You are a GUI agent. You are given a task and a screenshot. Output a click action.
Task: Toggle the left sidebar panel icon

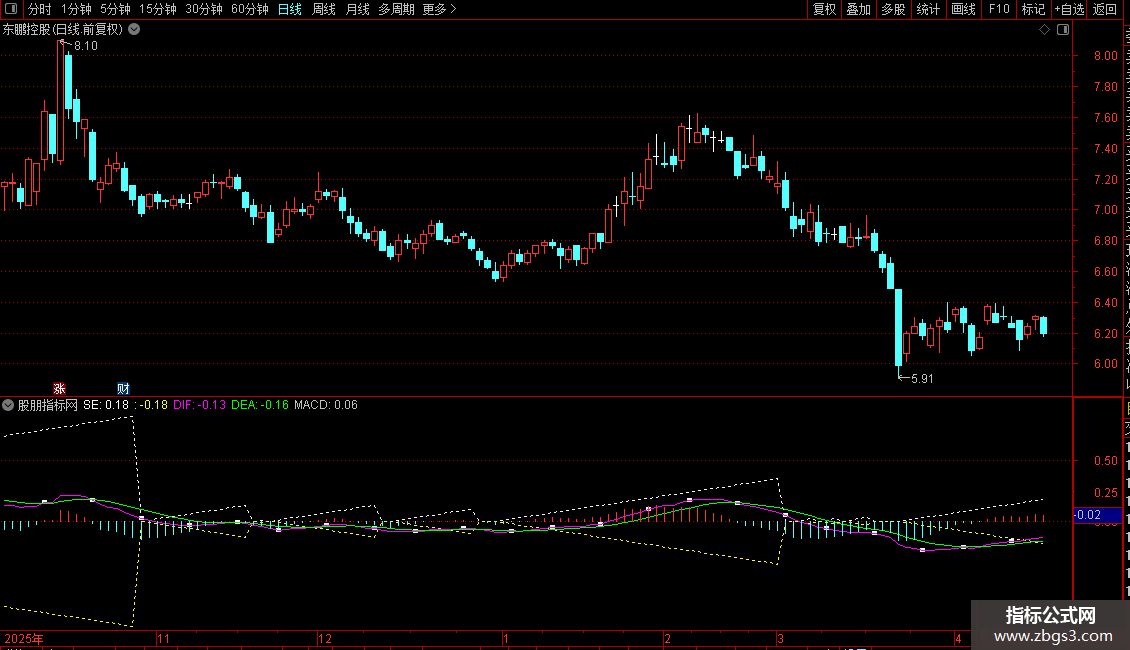coord(11,9)
